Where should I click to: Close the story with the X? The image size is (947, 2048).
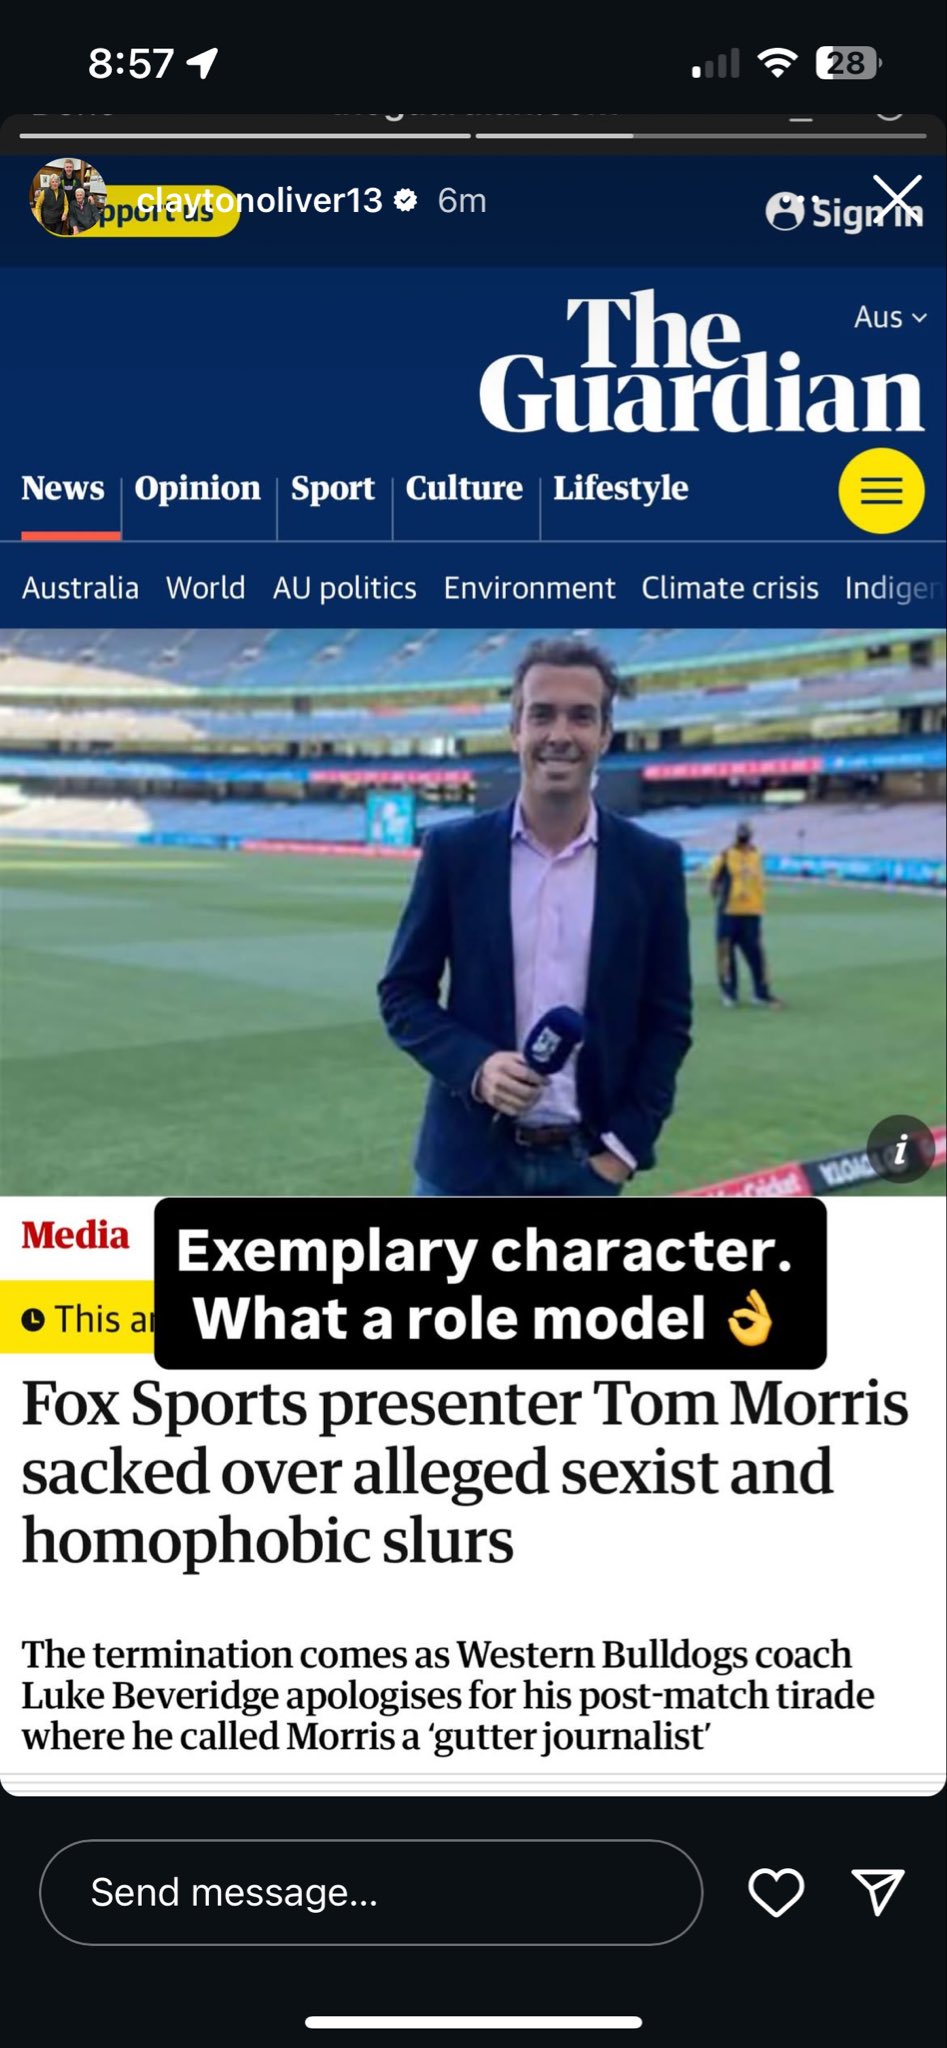tap(897, 197)
